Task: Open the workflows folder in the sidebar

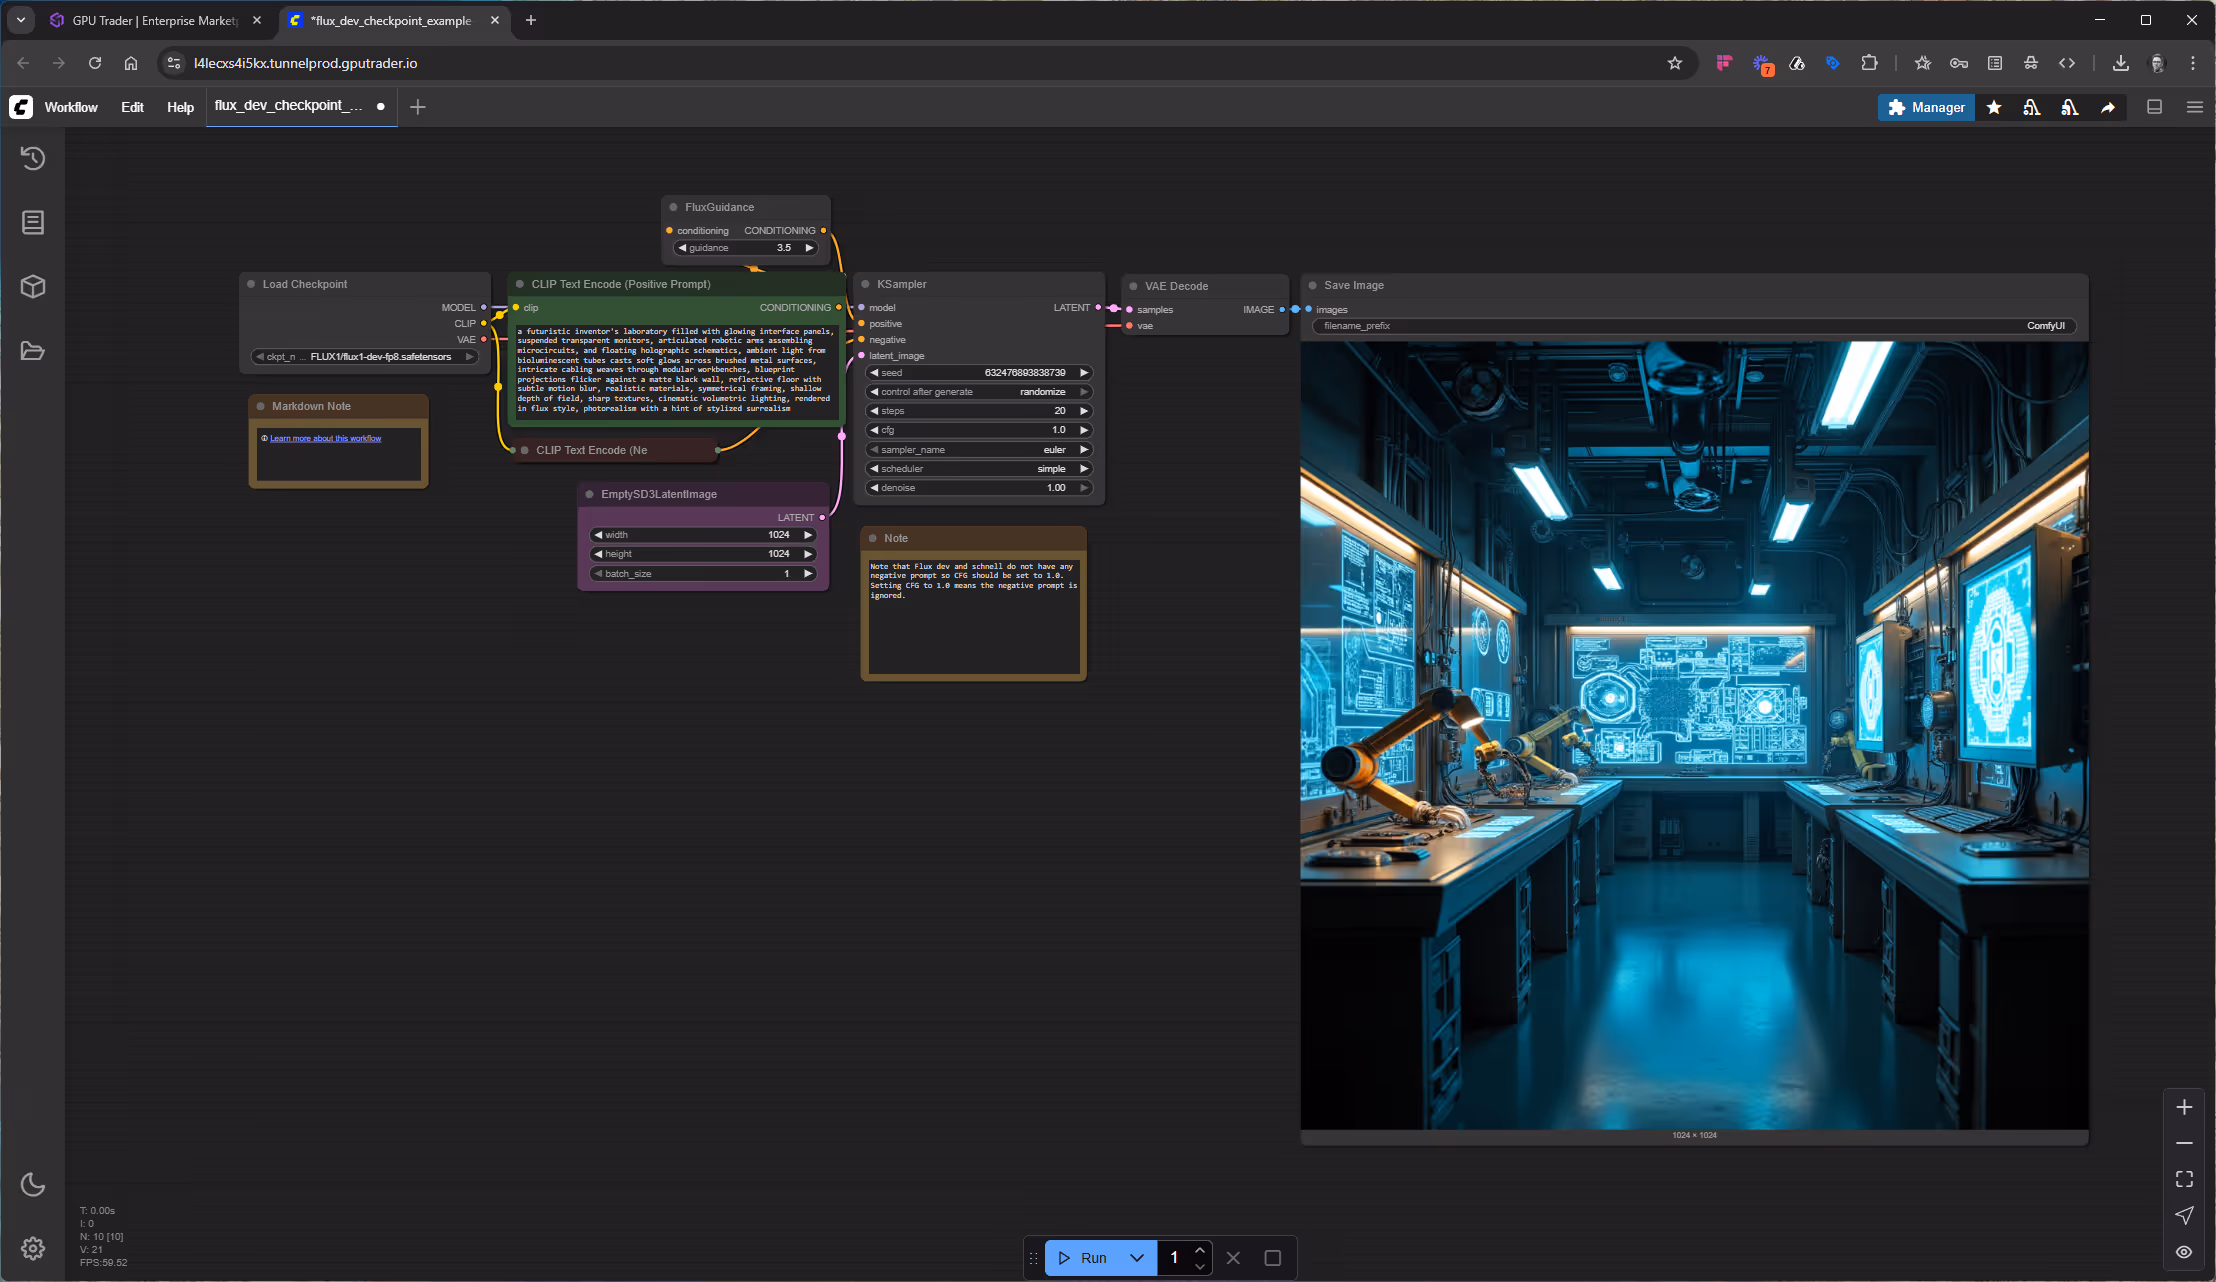Action: (x=33, y=350)
